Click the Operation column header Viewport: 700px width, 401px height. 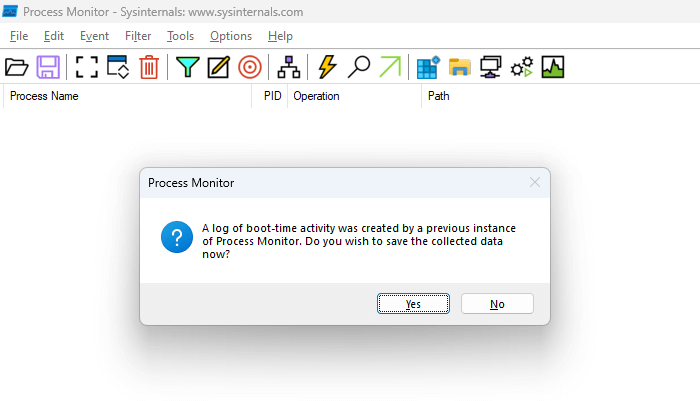click(x=354, y=96)
